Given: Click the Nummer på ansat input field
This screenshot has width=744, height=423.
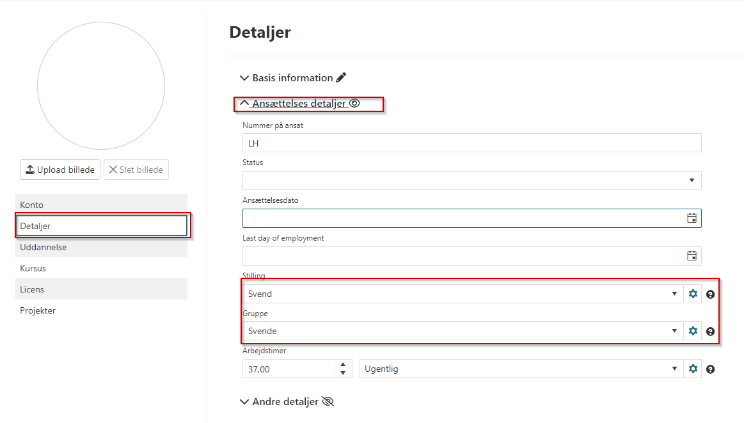Looking at the screenshot, I should coord(471,143).
